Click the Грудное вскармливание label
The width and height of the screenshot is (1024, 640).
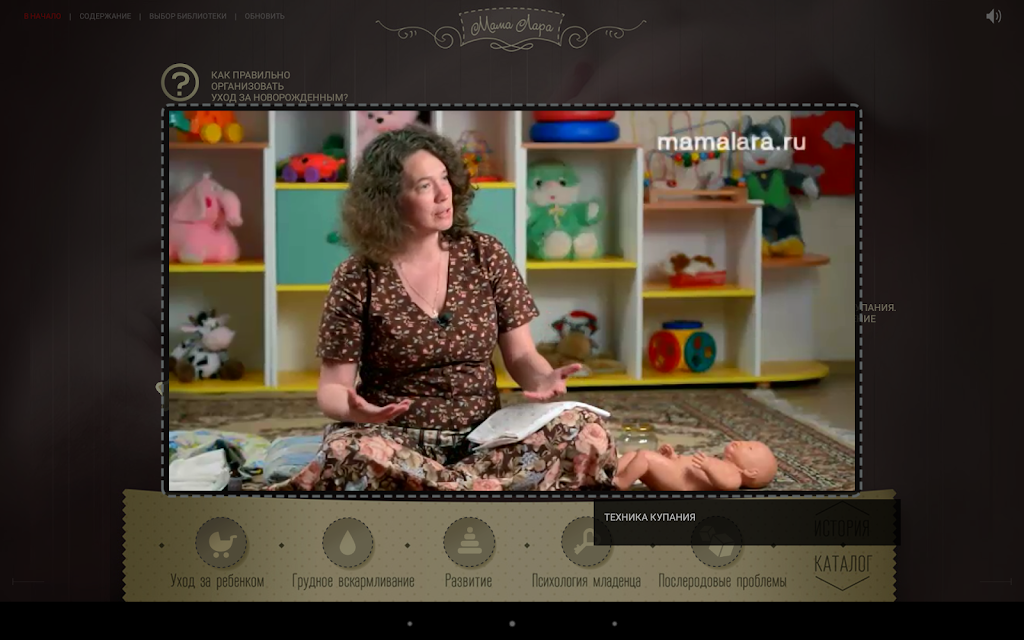point(353,581)
